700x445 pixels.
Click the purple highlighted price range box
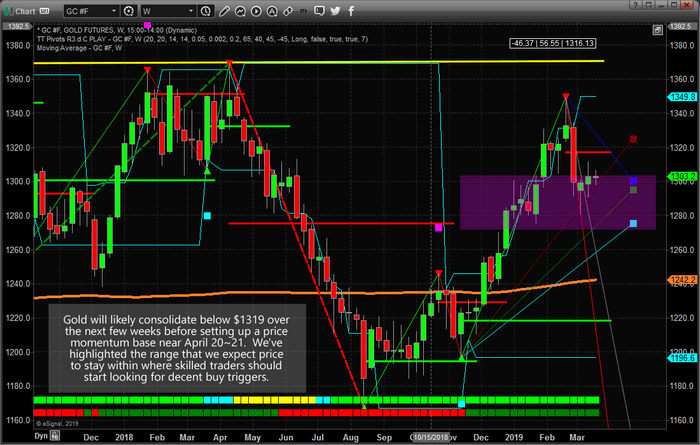(x=558, y=202)
